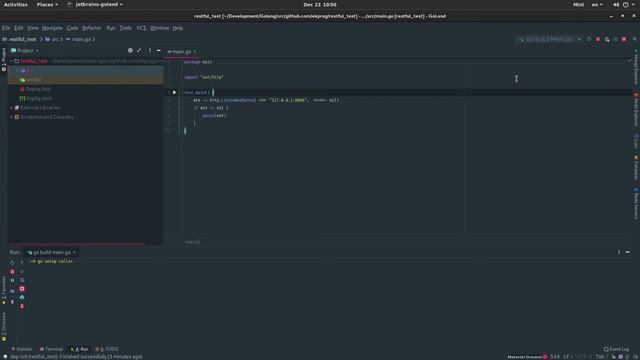Image resolution: width=640 pixels, height=360 pixels.
Task: Open Project view mode dropdown
Action: pyautogui.click(x=25, y=51)
